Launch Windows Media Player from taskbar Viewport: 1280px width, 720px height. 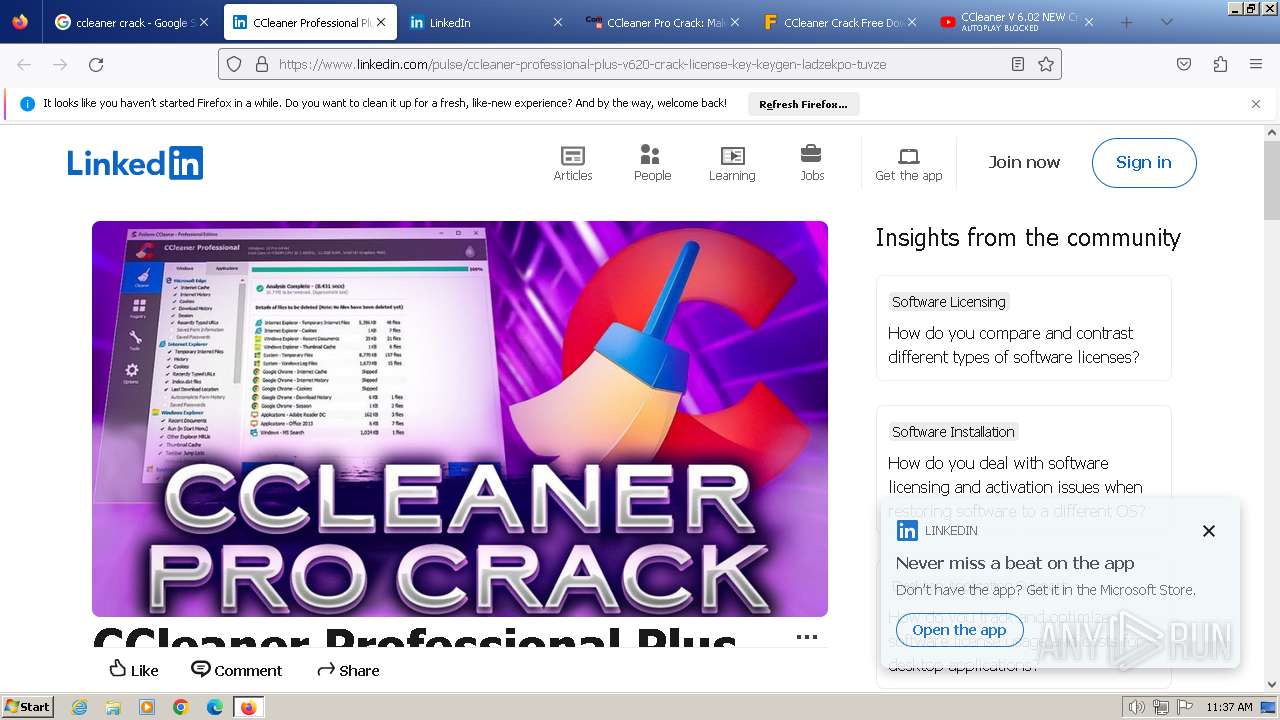pos(147,707)
